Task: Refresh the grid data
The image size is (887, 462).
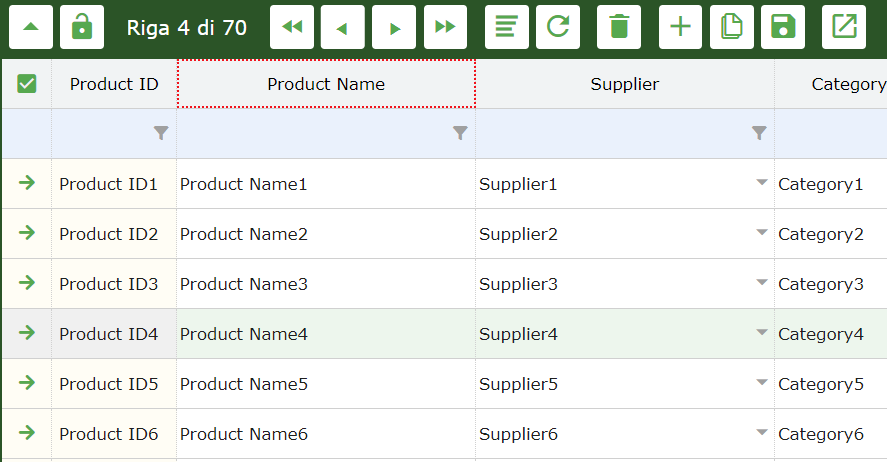Action: point(558,27)
